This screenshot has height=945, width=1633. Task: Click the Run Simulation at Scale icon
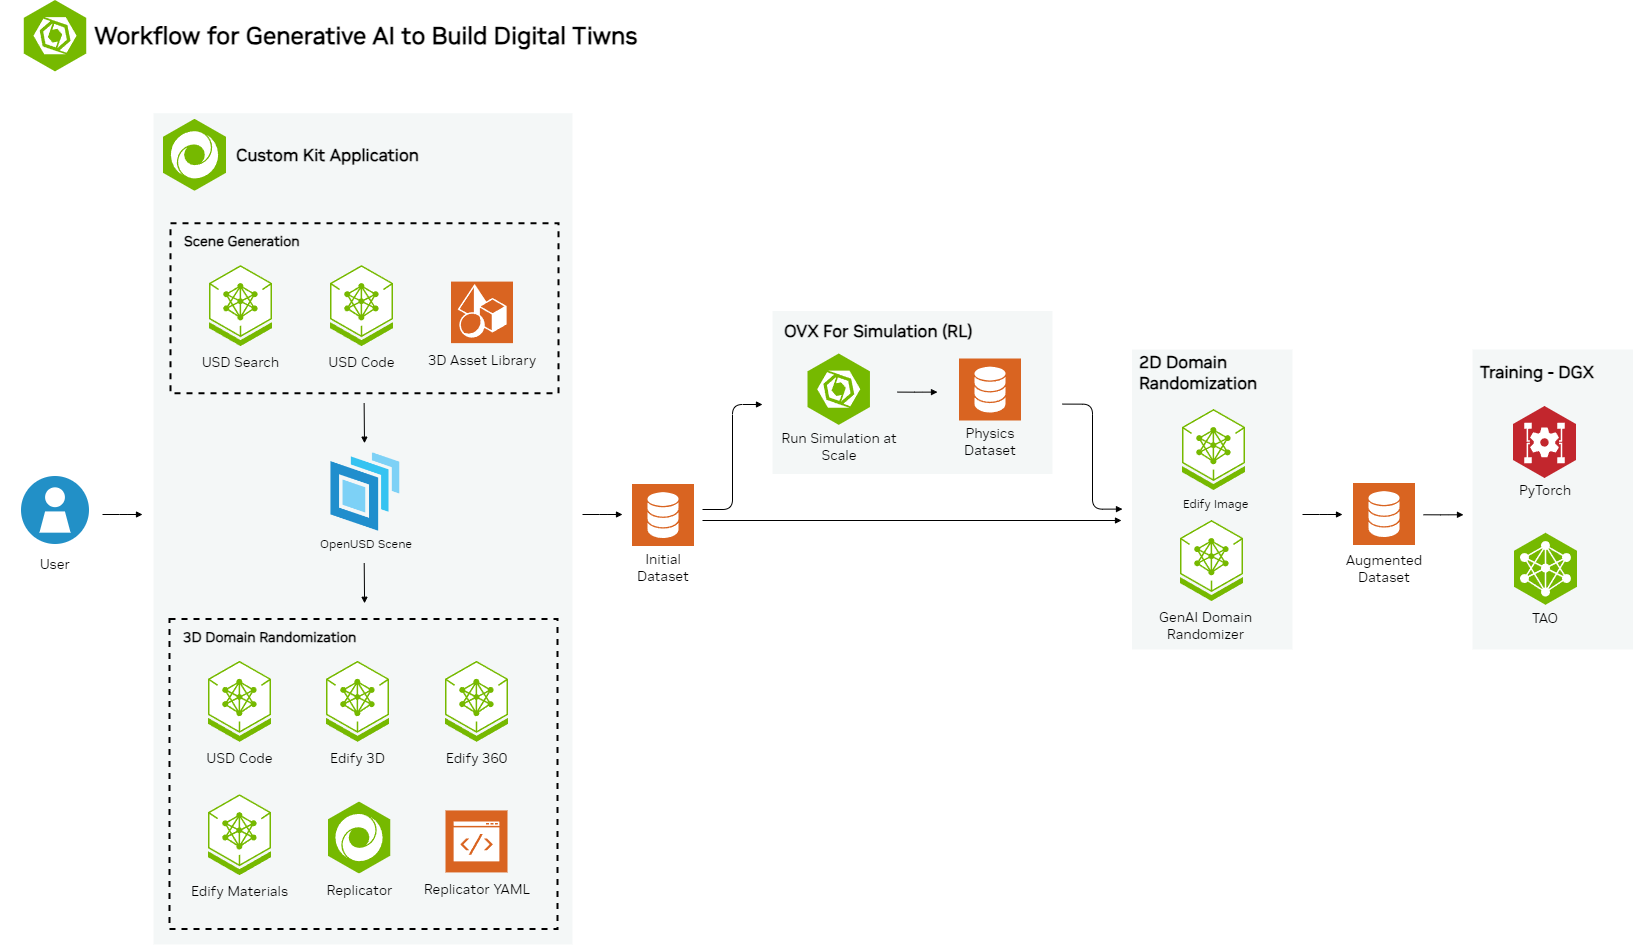[839, 389]
